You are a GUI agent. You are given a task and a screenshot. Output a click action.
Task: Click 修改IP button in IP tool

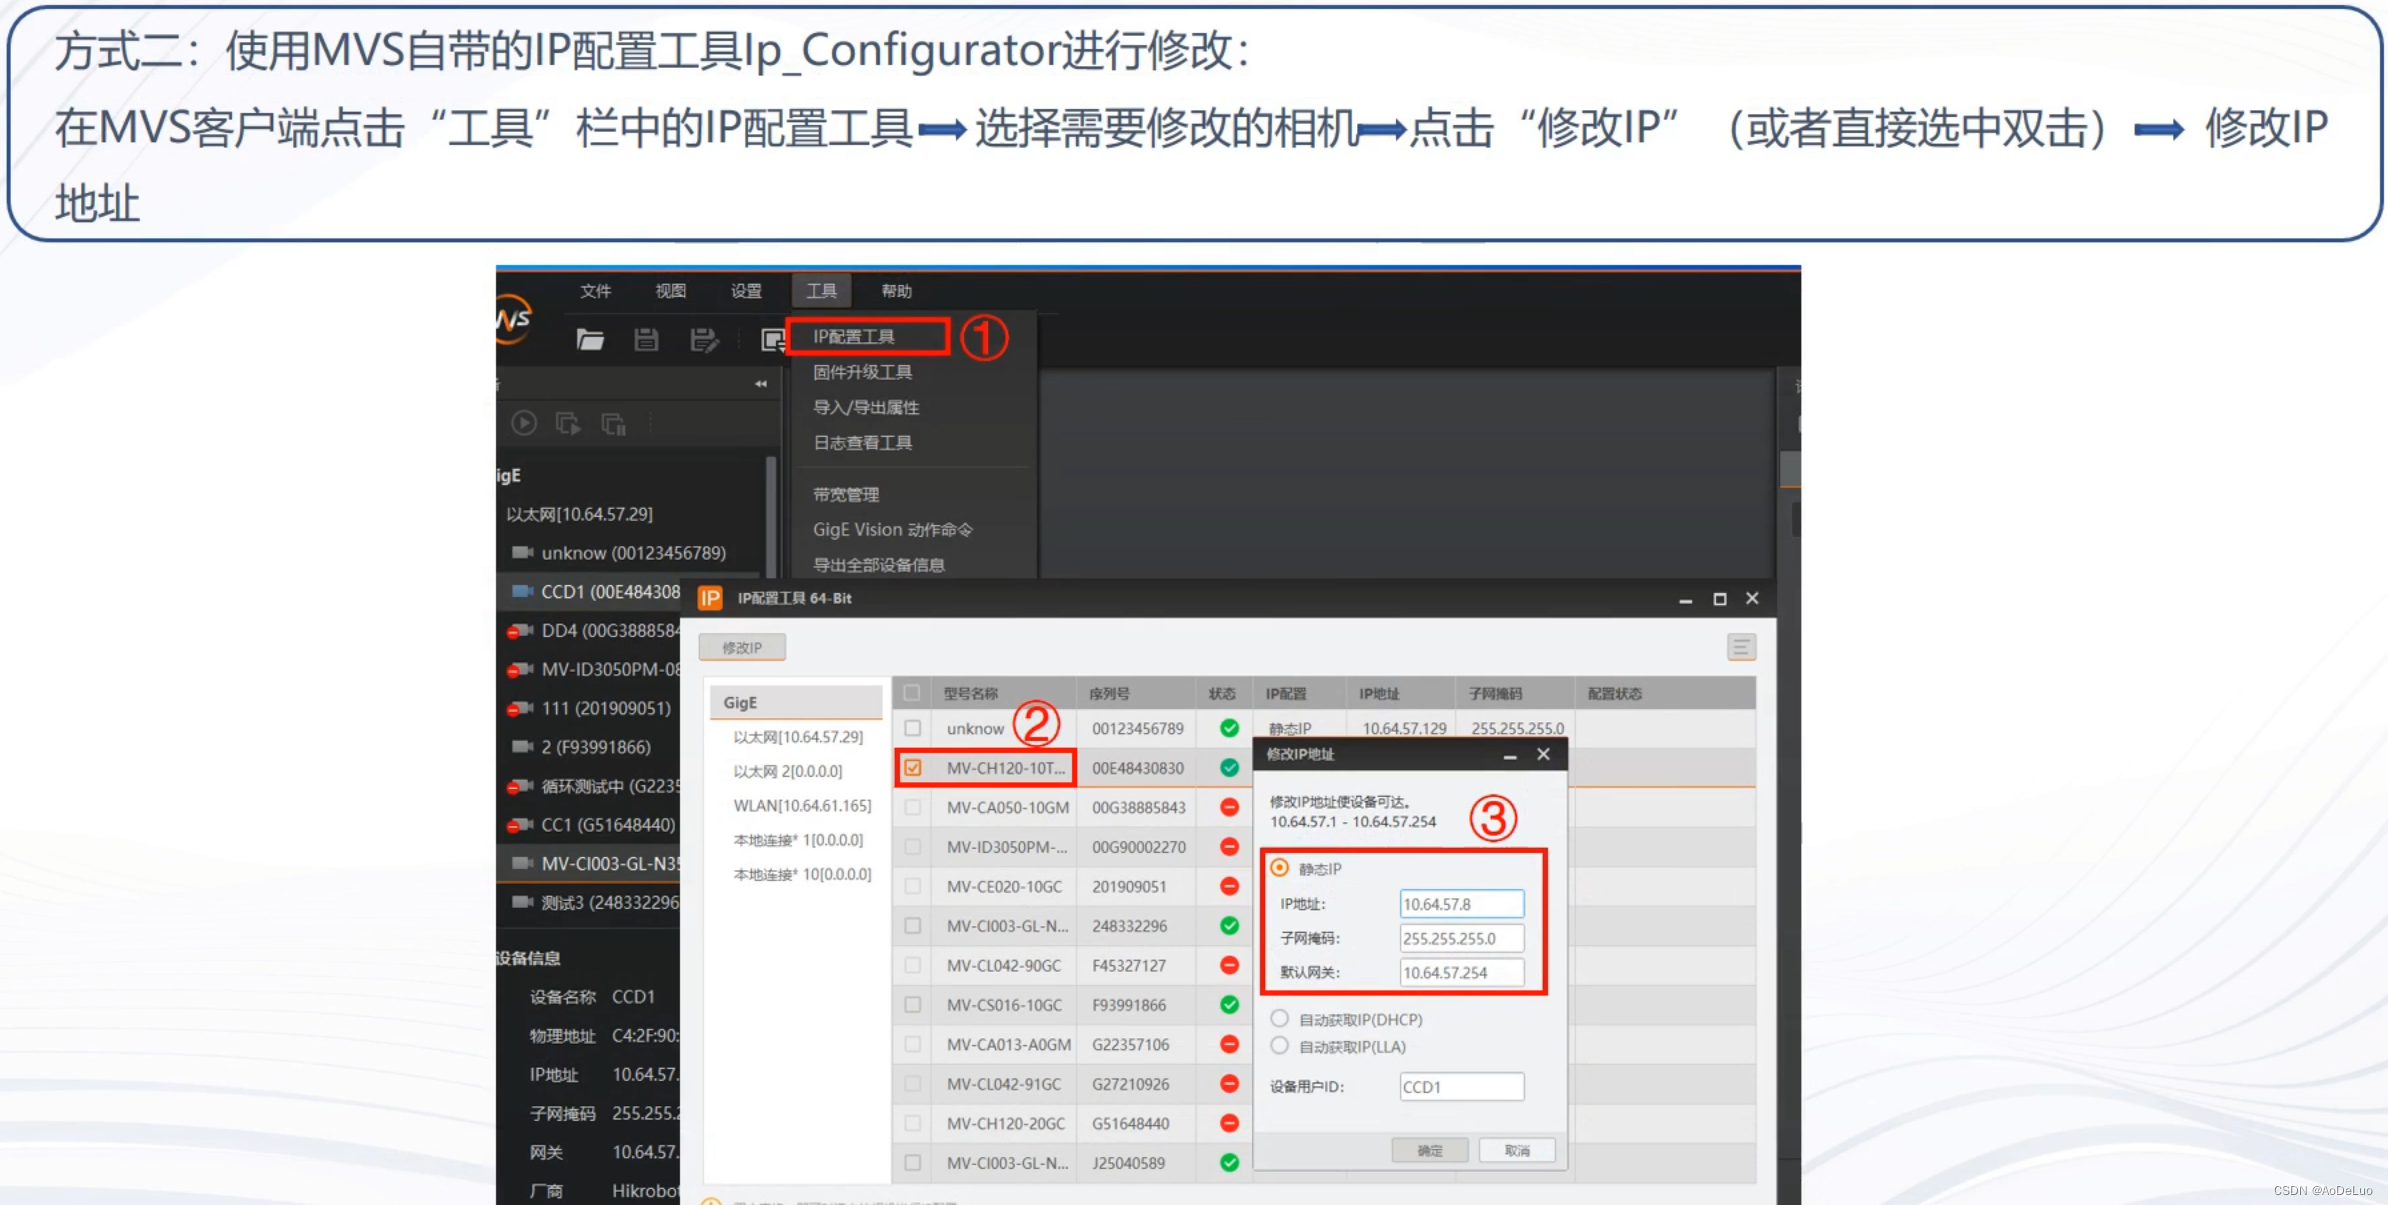pyautogui.click(x=742, y=648)
